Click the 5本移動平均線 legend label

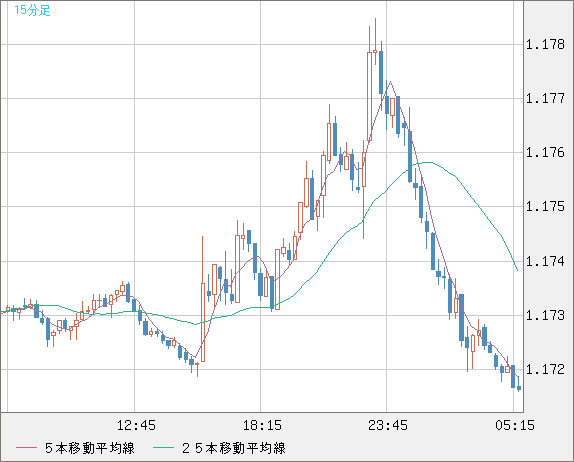point(90,448)
